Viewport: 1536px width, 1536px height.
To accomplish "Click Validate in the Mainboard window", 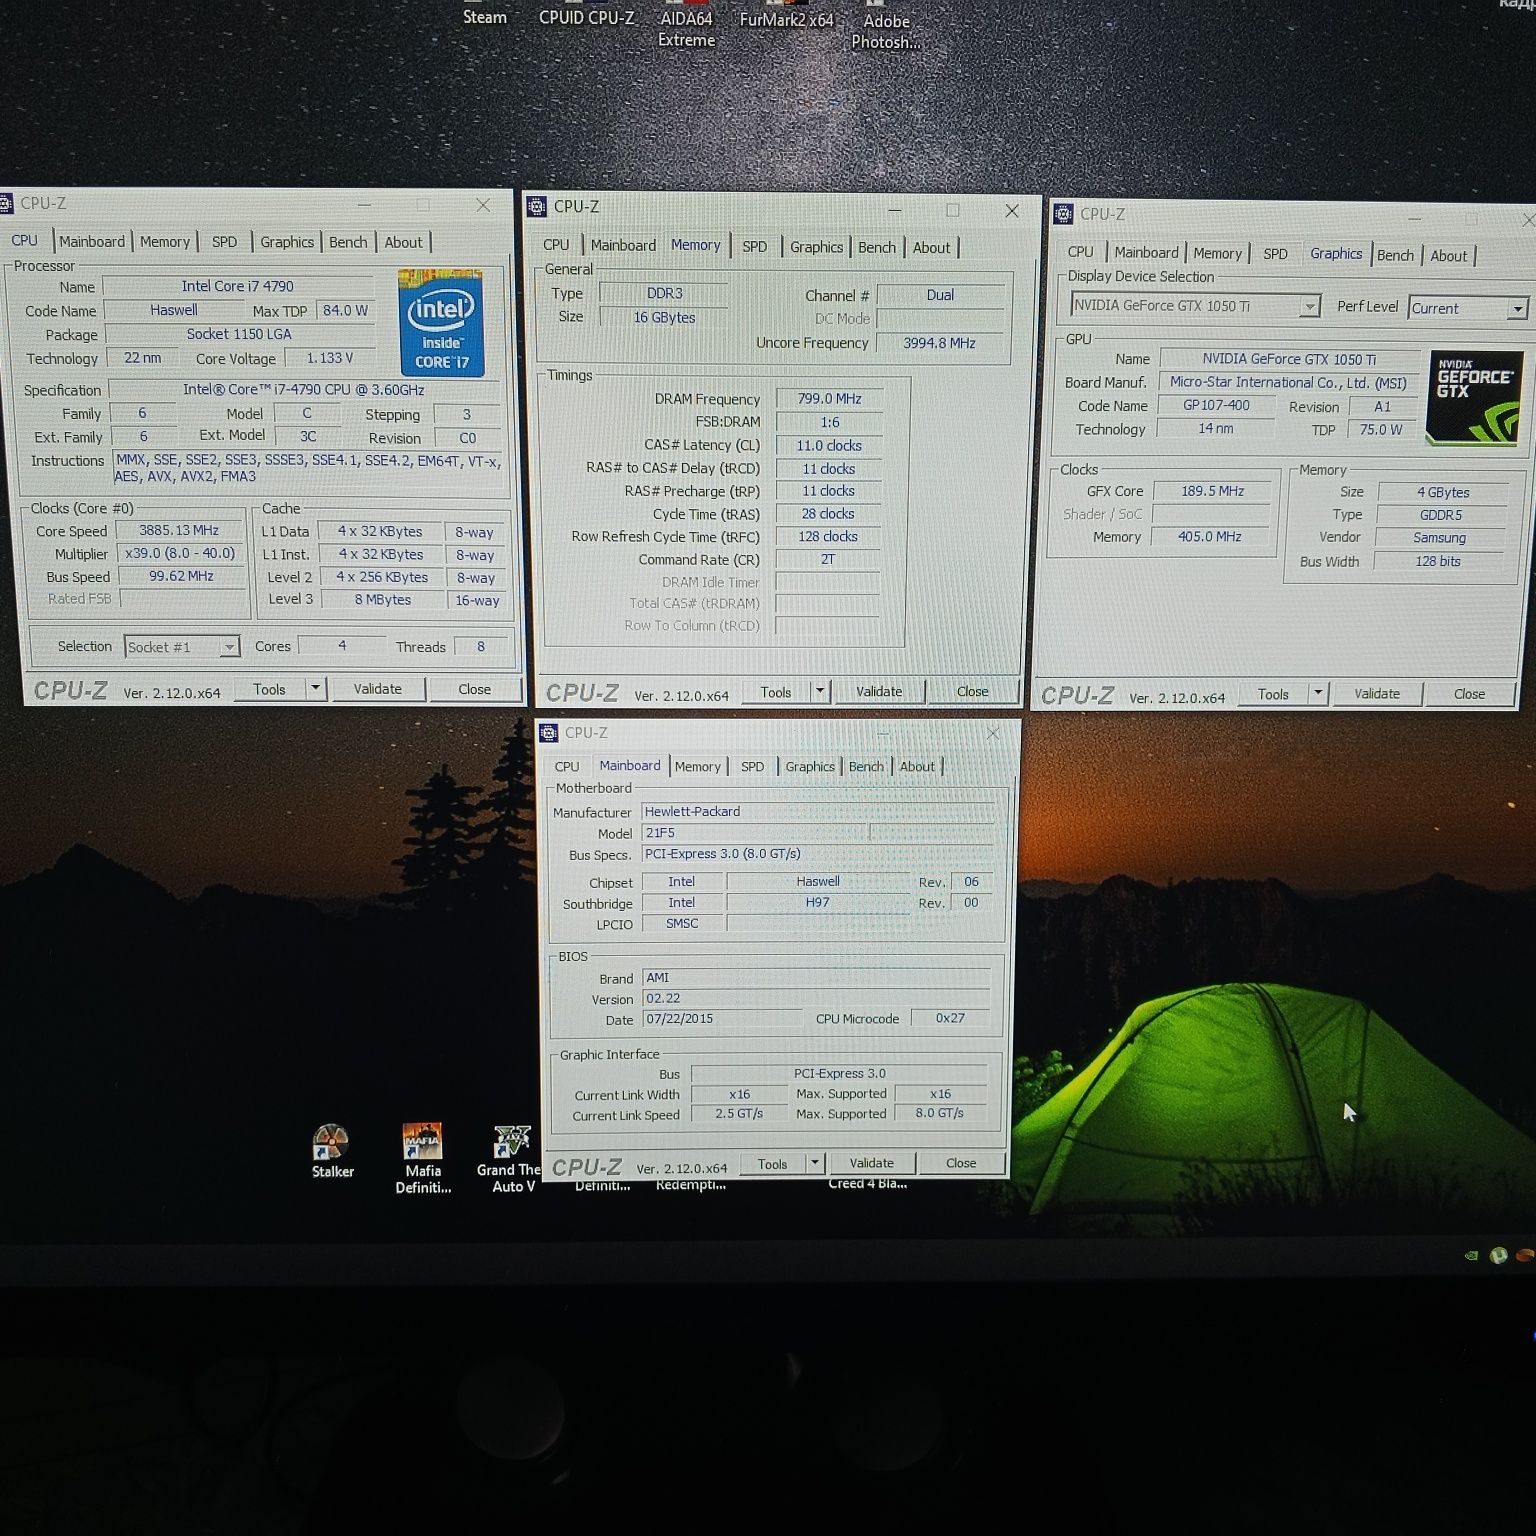I will coord(872,1163).
